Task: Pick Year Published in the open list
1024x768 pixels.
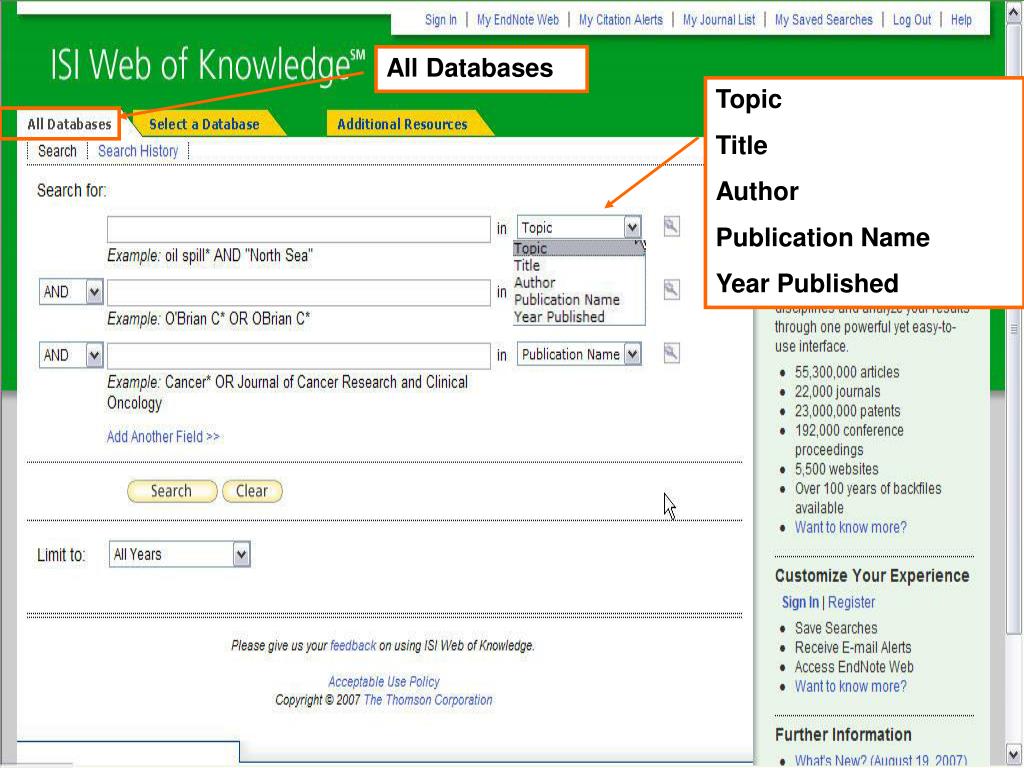Action: point(559,317)
